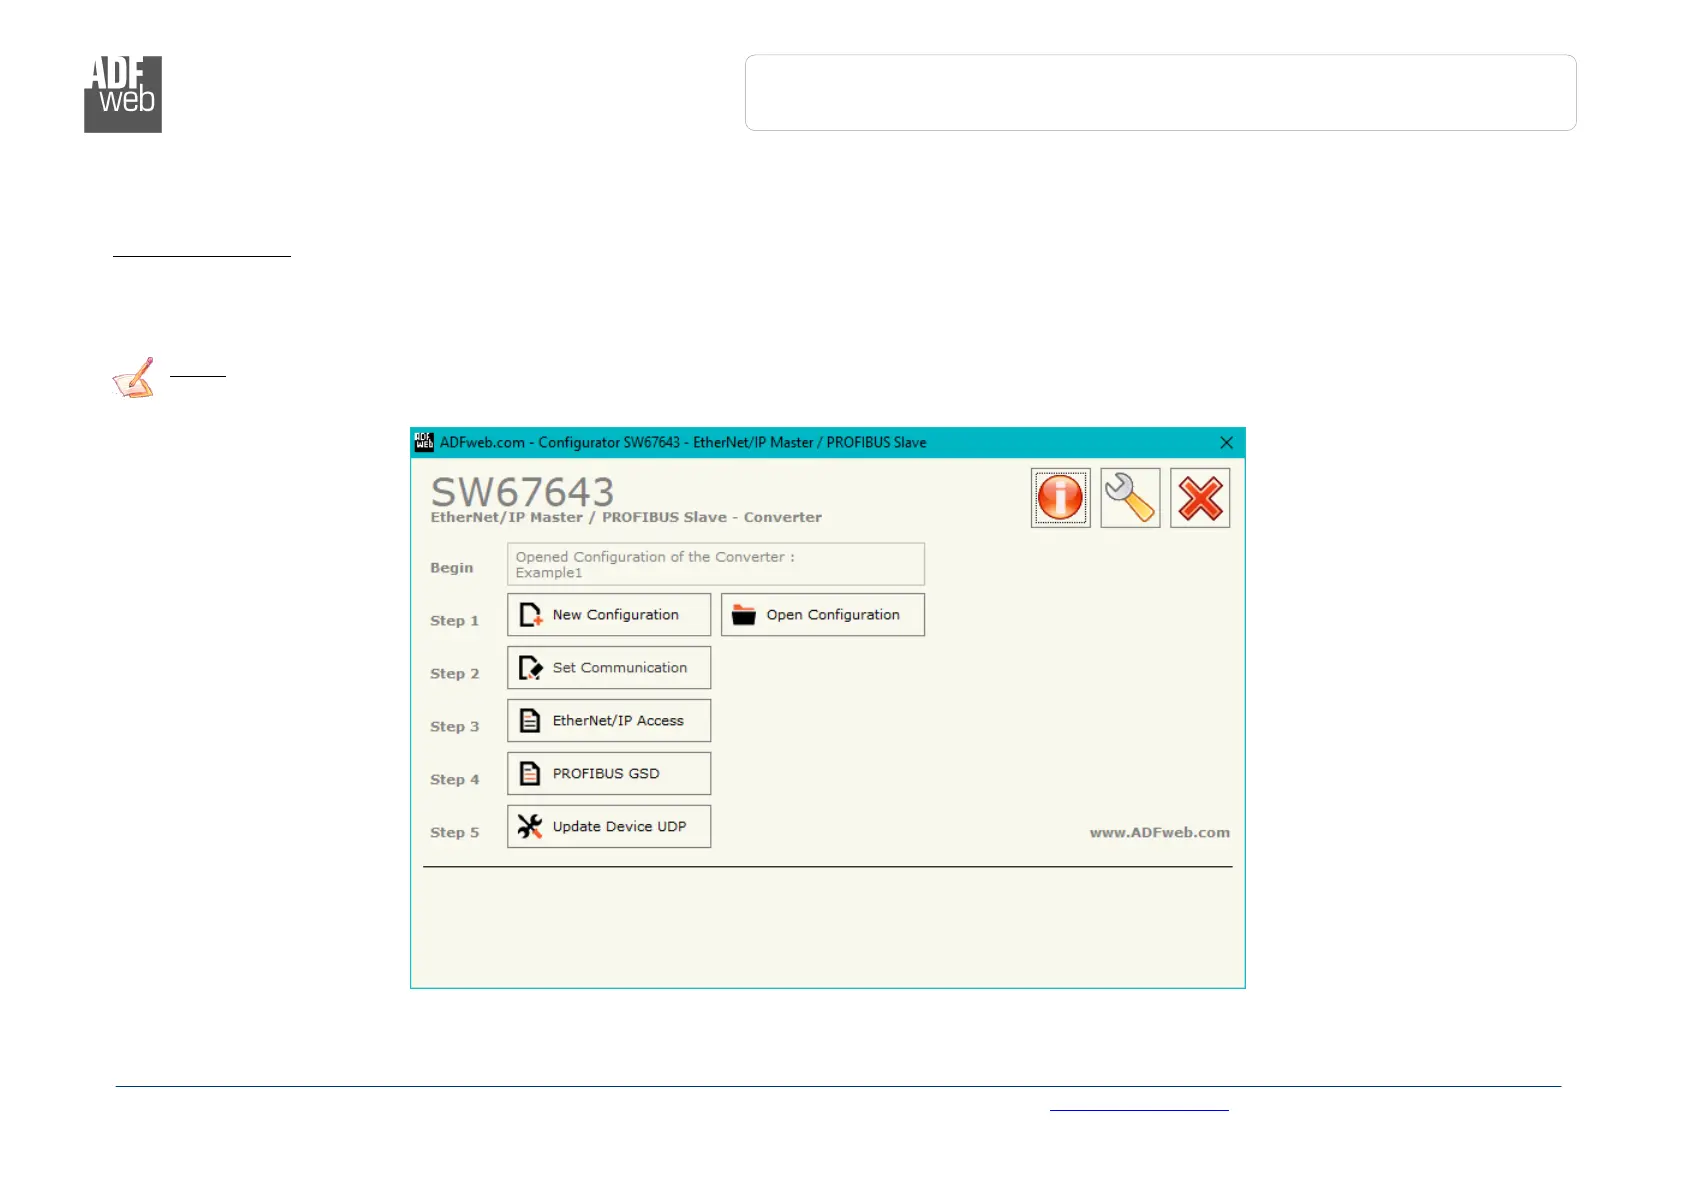Click the 'Begin' label

tap(452, 568)
